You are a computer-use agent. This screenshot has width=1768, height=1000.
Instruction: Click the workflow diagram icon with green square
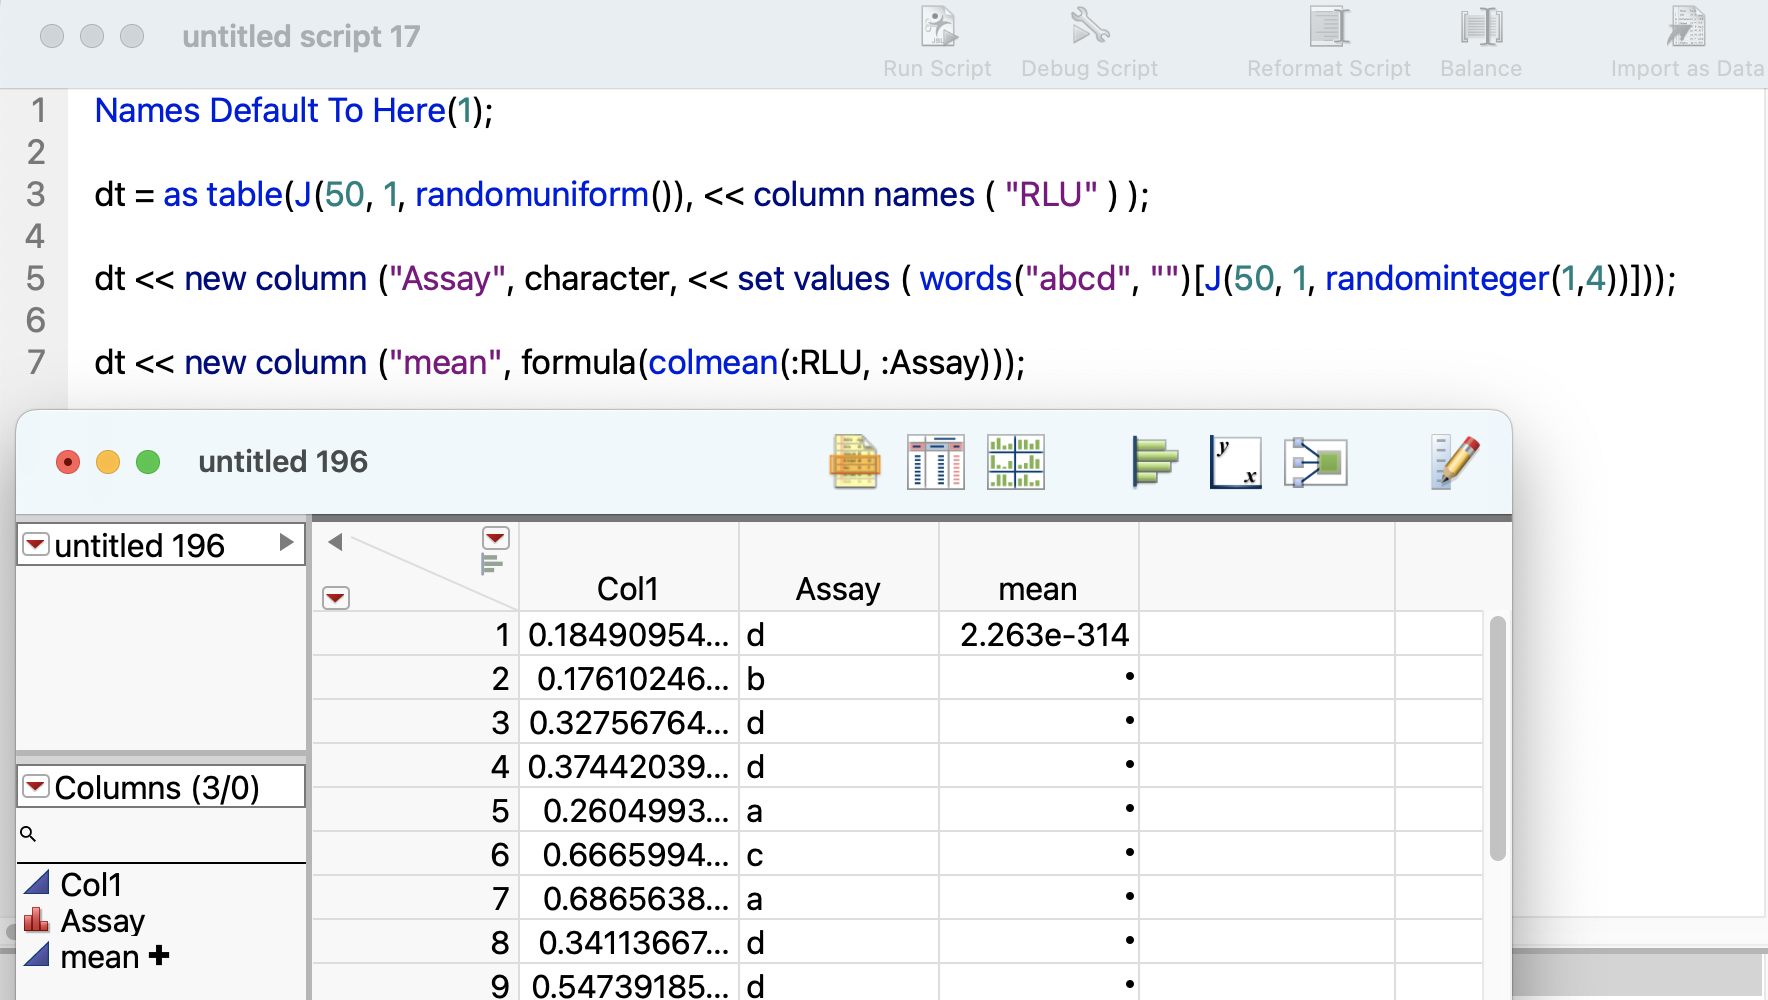click(x=1315, y=461)
